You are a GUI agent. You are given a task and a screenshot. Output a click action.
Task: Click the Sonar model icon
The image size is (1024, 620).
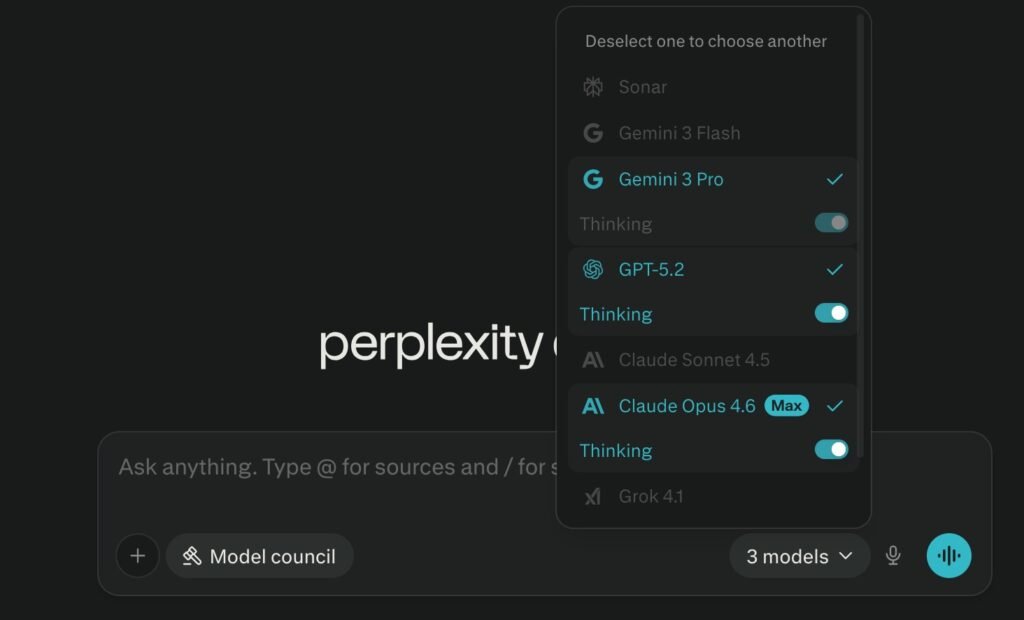pyautogui.click(x=593, y=87)
